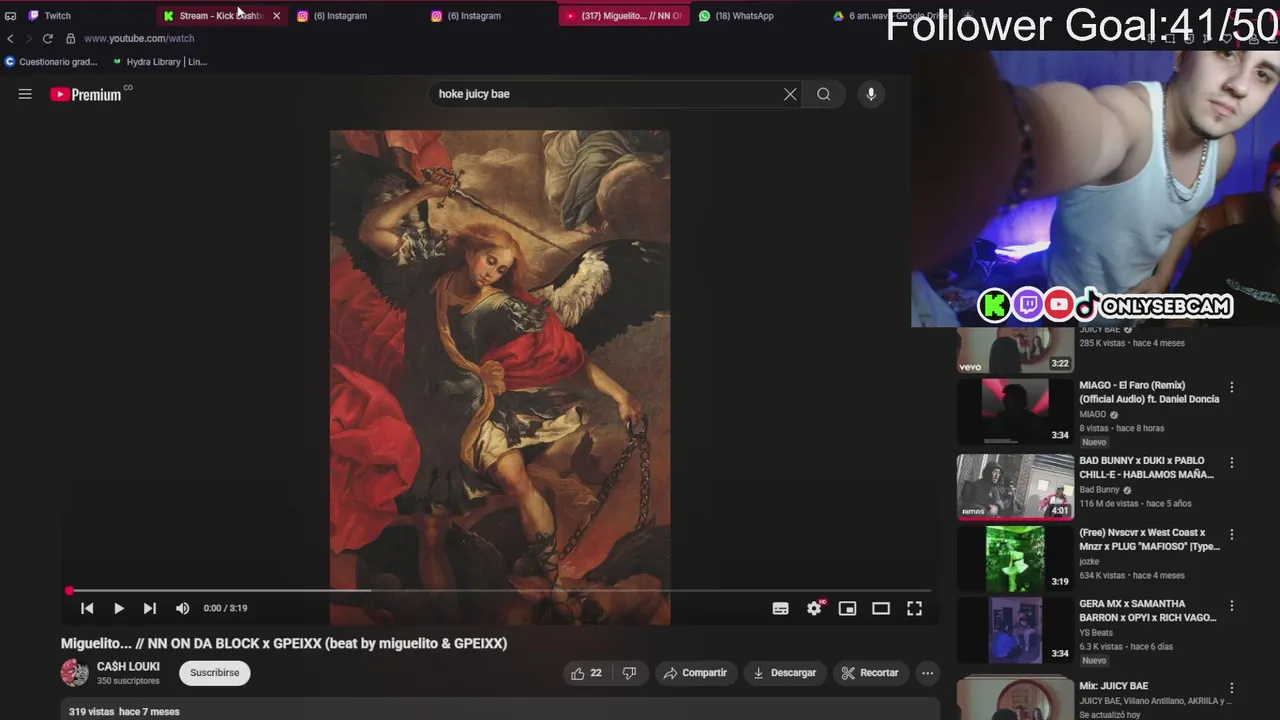This screenshot has width=1280, height=720.
Task: Subscribe with the Suscribirse button
Action: click(215, 673)
